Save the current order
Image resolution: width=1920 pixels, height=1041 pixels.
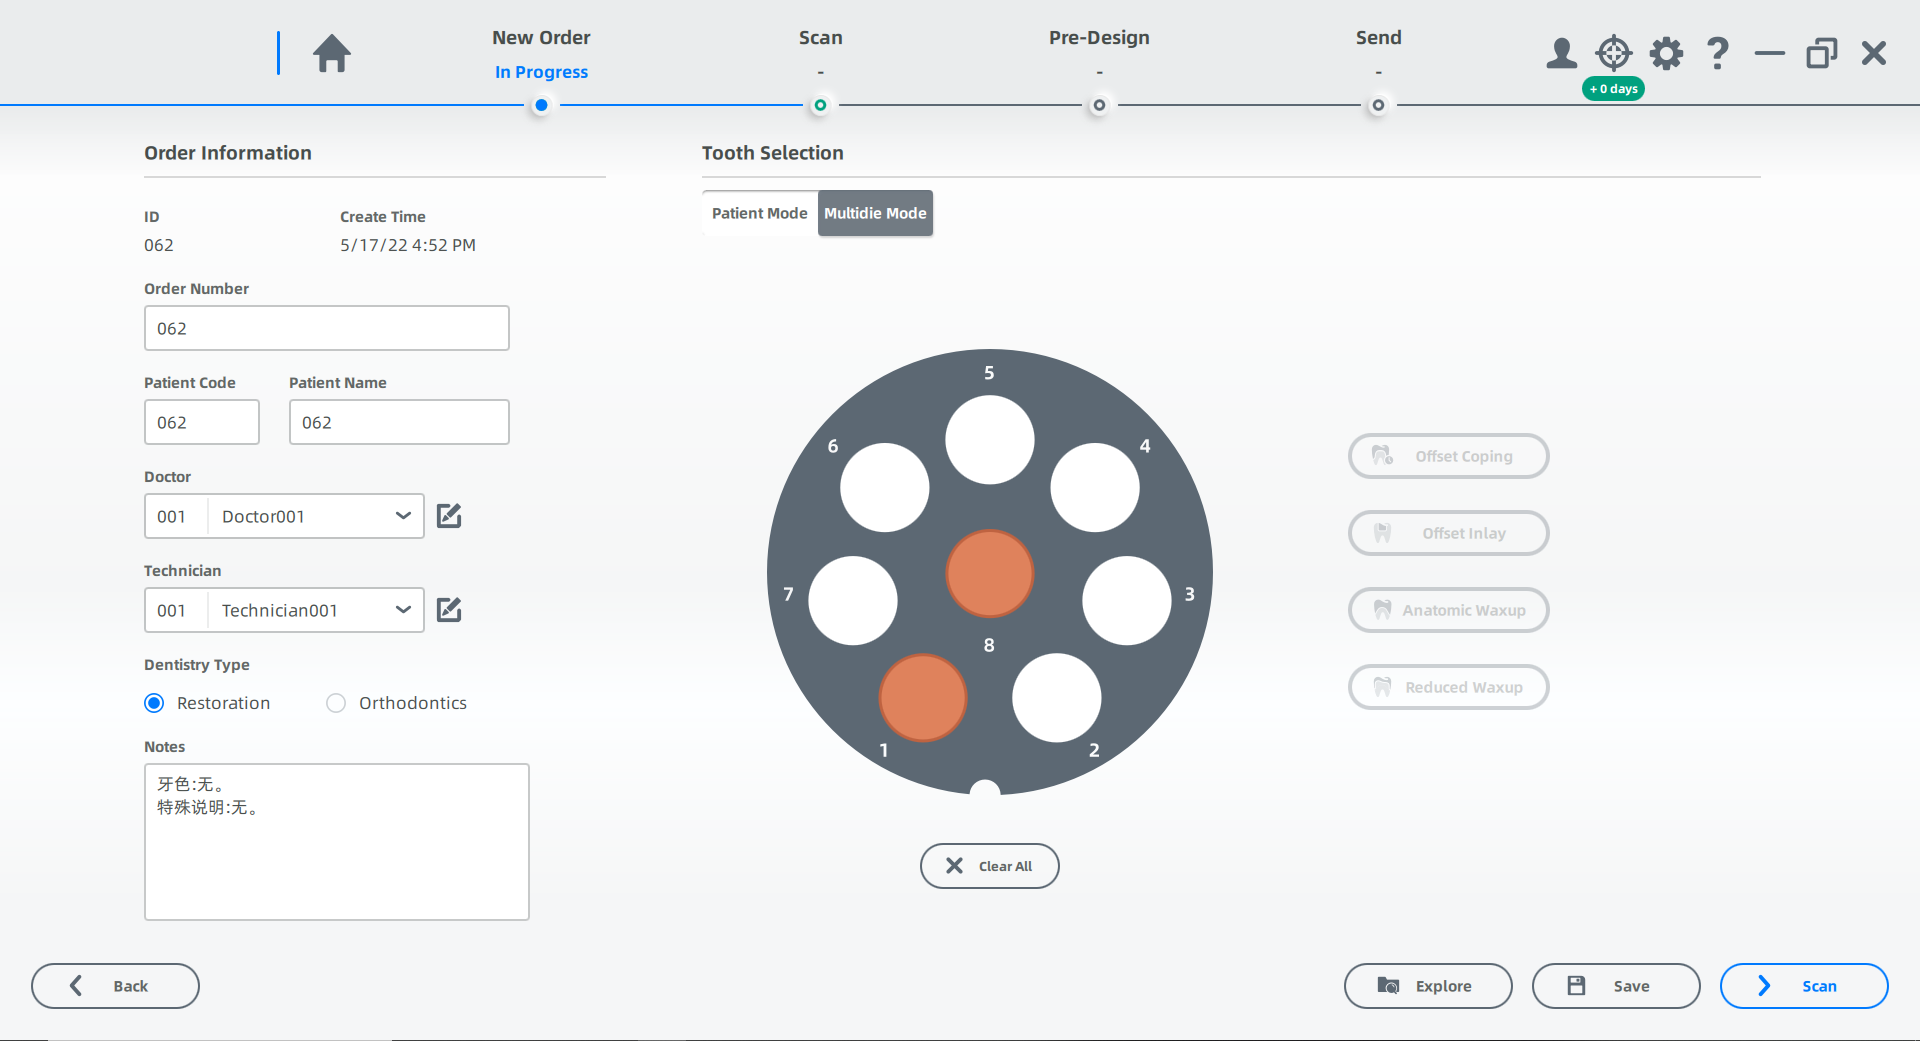[x=1615, y=986]
